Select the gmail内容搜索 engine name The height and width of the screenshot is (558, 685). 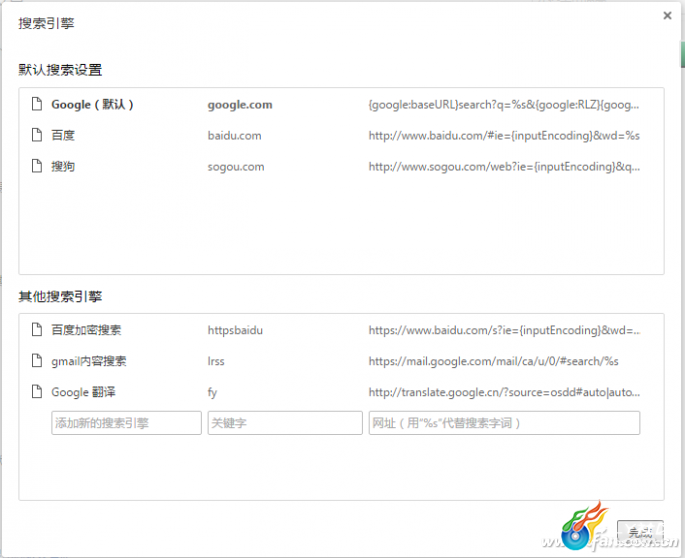[89, 361]
